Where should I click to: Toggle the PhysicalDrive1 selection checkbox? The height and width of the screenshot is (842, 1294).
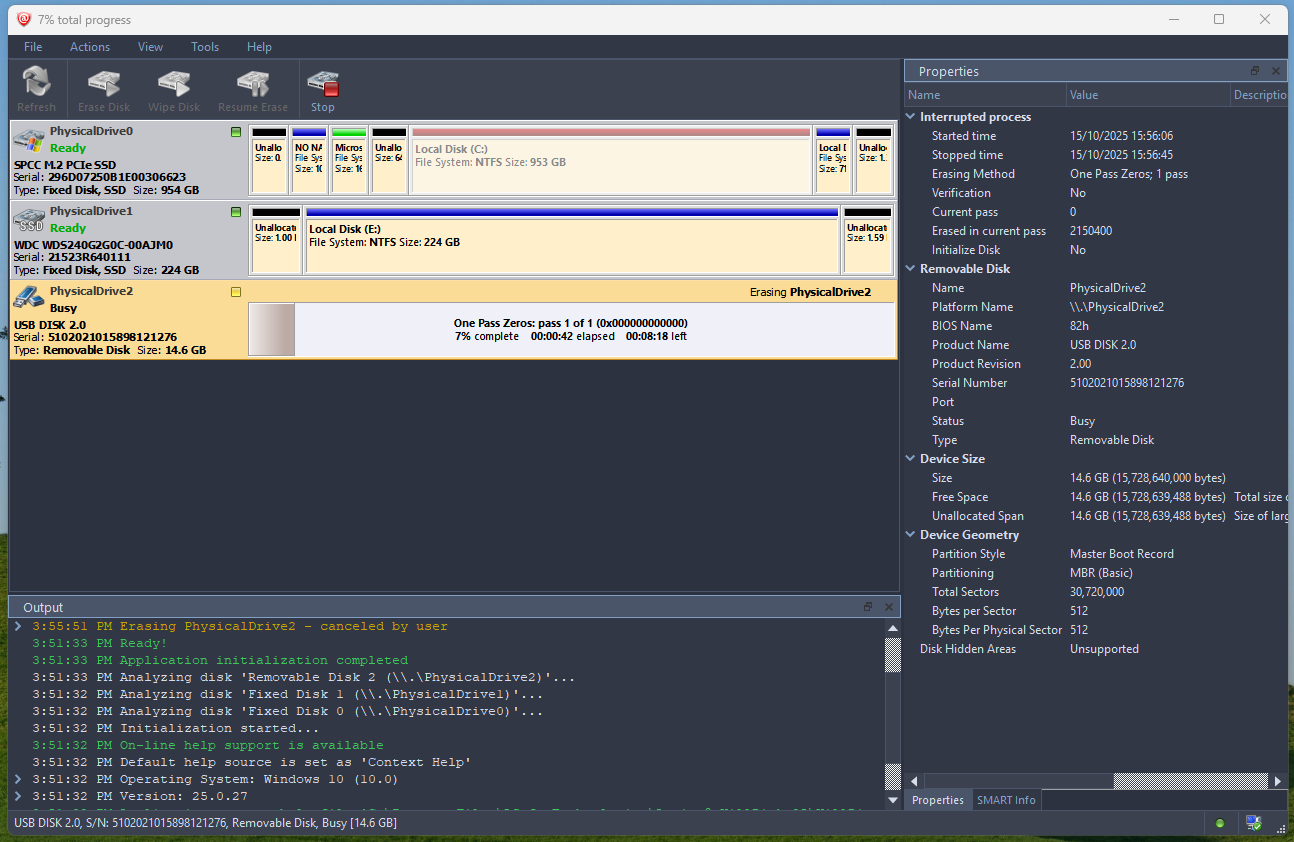[236, 212]
